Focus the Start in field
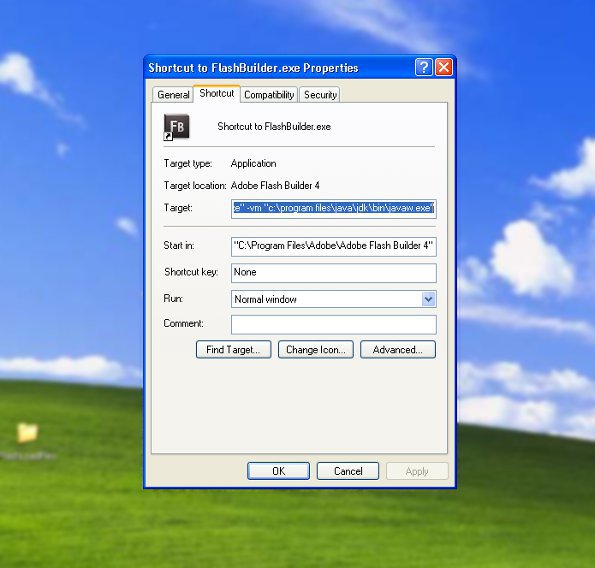595x568 pixels. (334, 247)
